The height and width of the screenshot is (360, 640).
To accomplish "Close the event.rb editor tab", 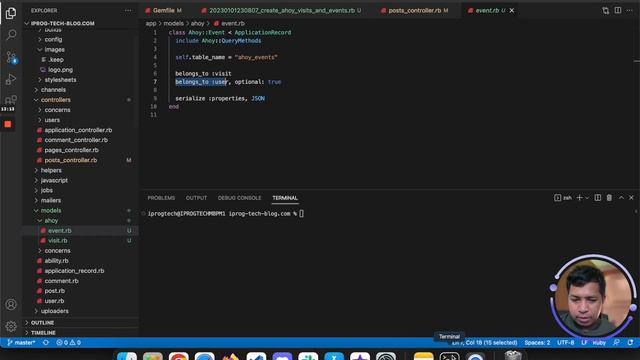I will 512,11.
